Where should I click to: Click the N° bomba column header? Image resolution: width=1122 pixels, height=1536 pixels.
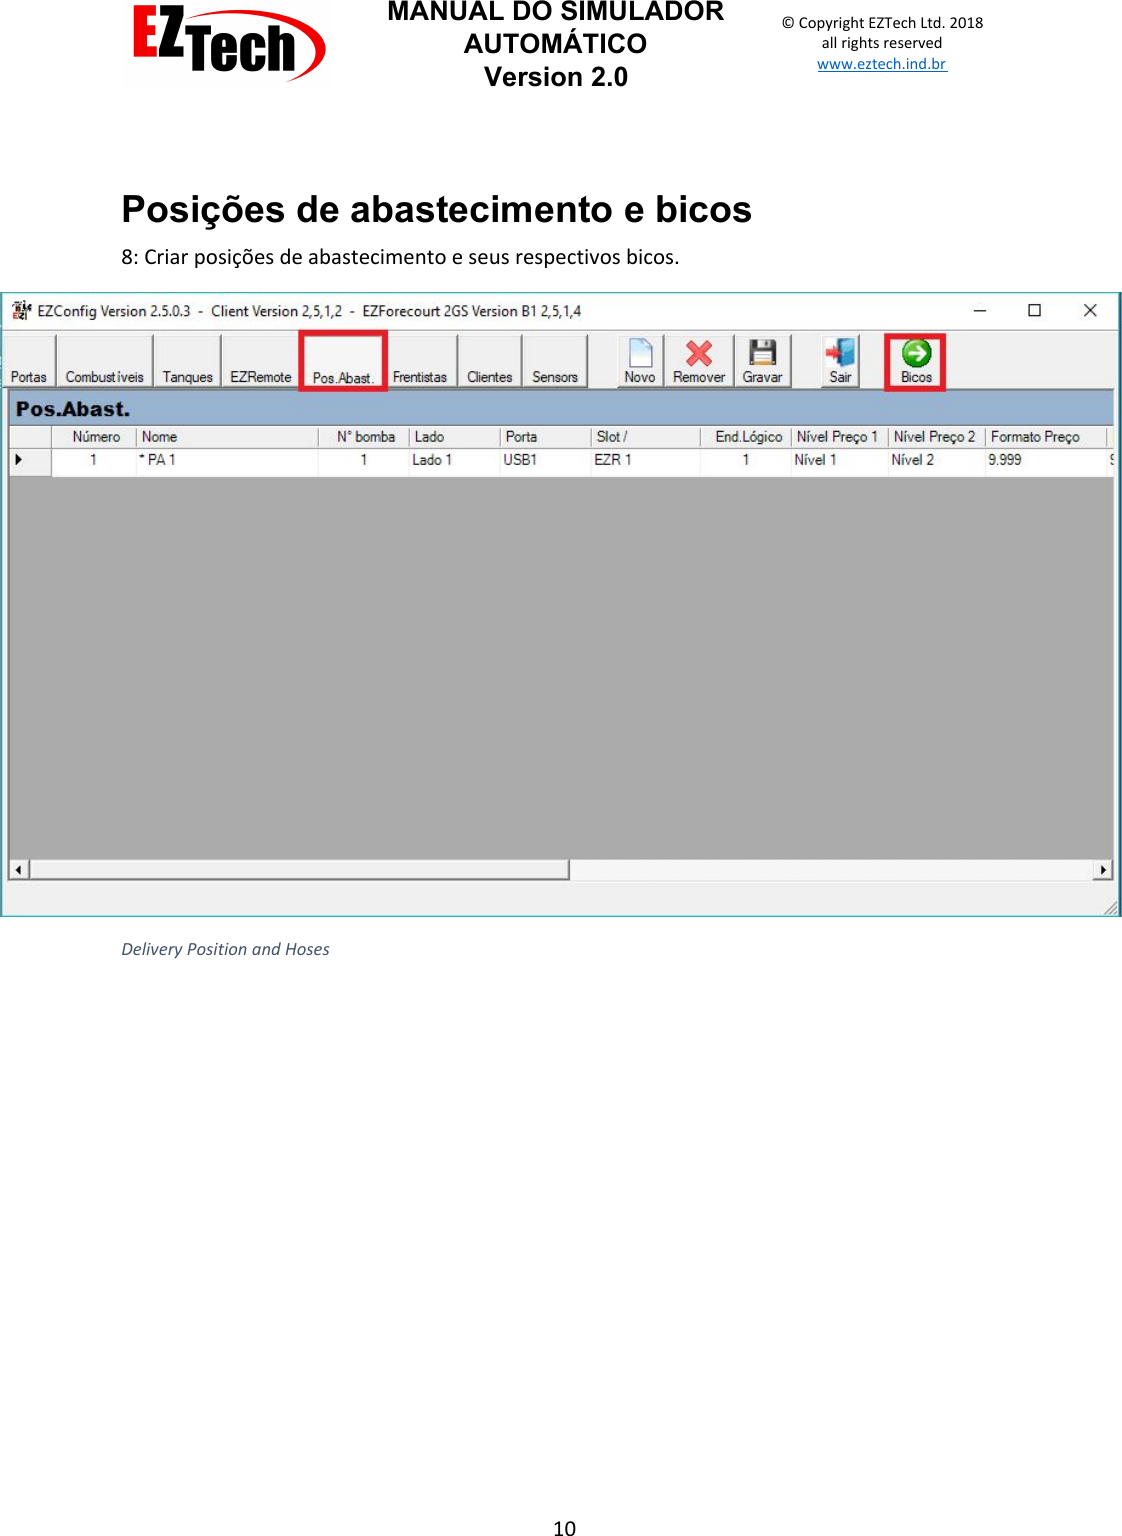coord(365,437)
